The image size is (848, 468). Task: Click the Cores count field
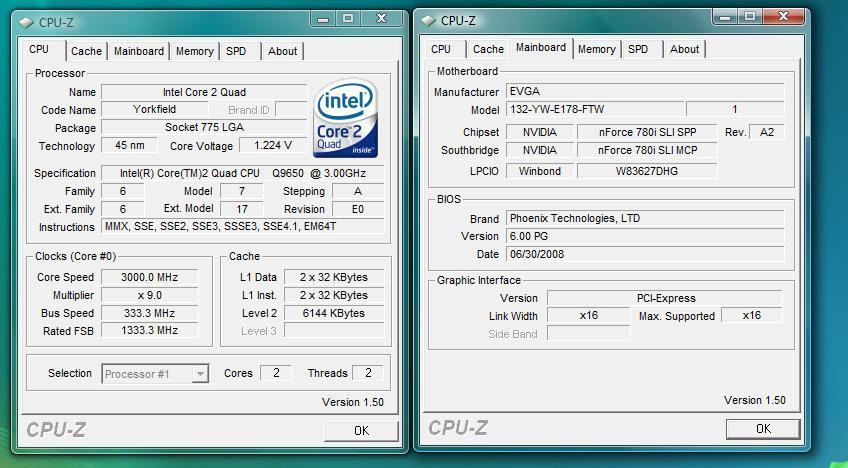(x=276, y=373)
